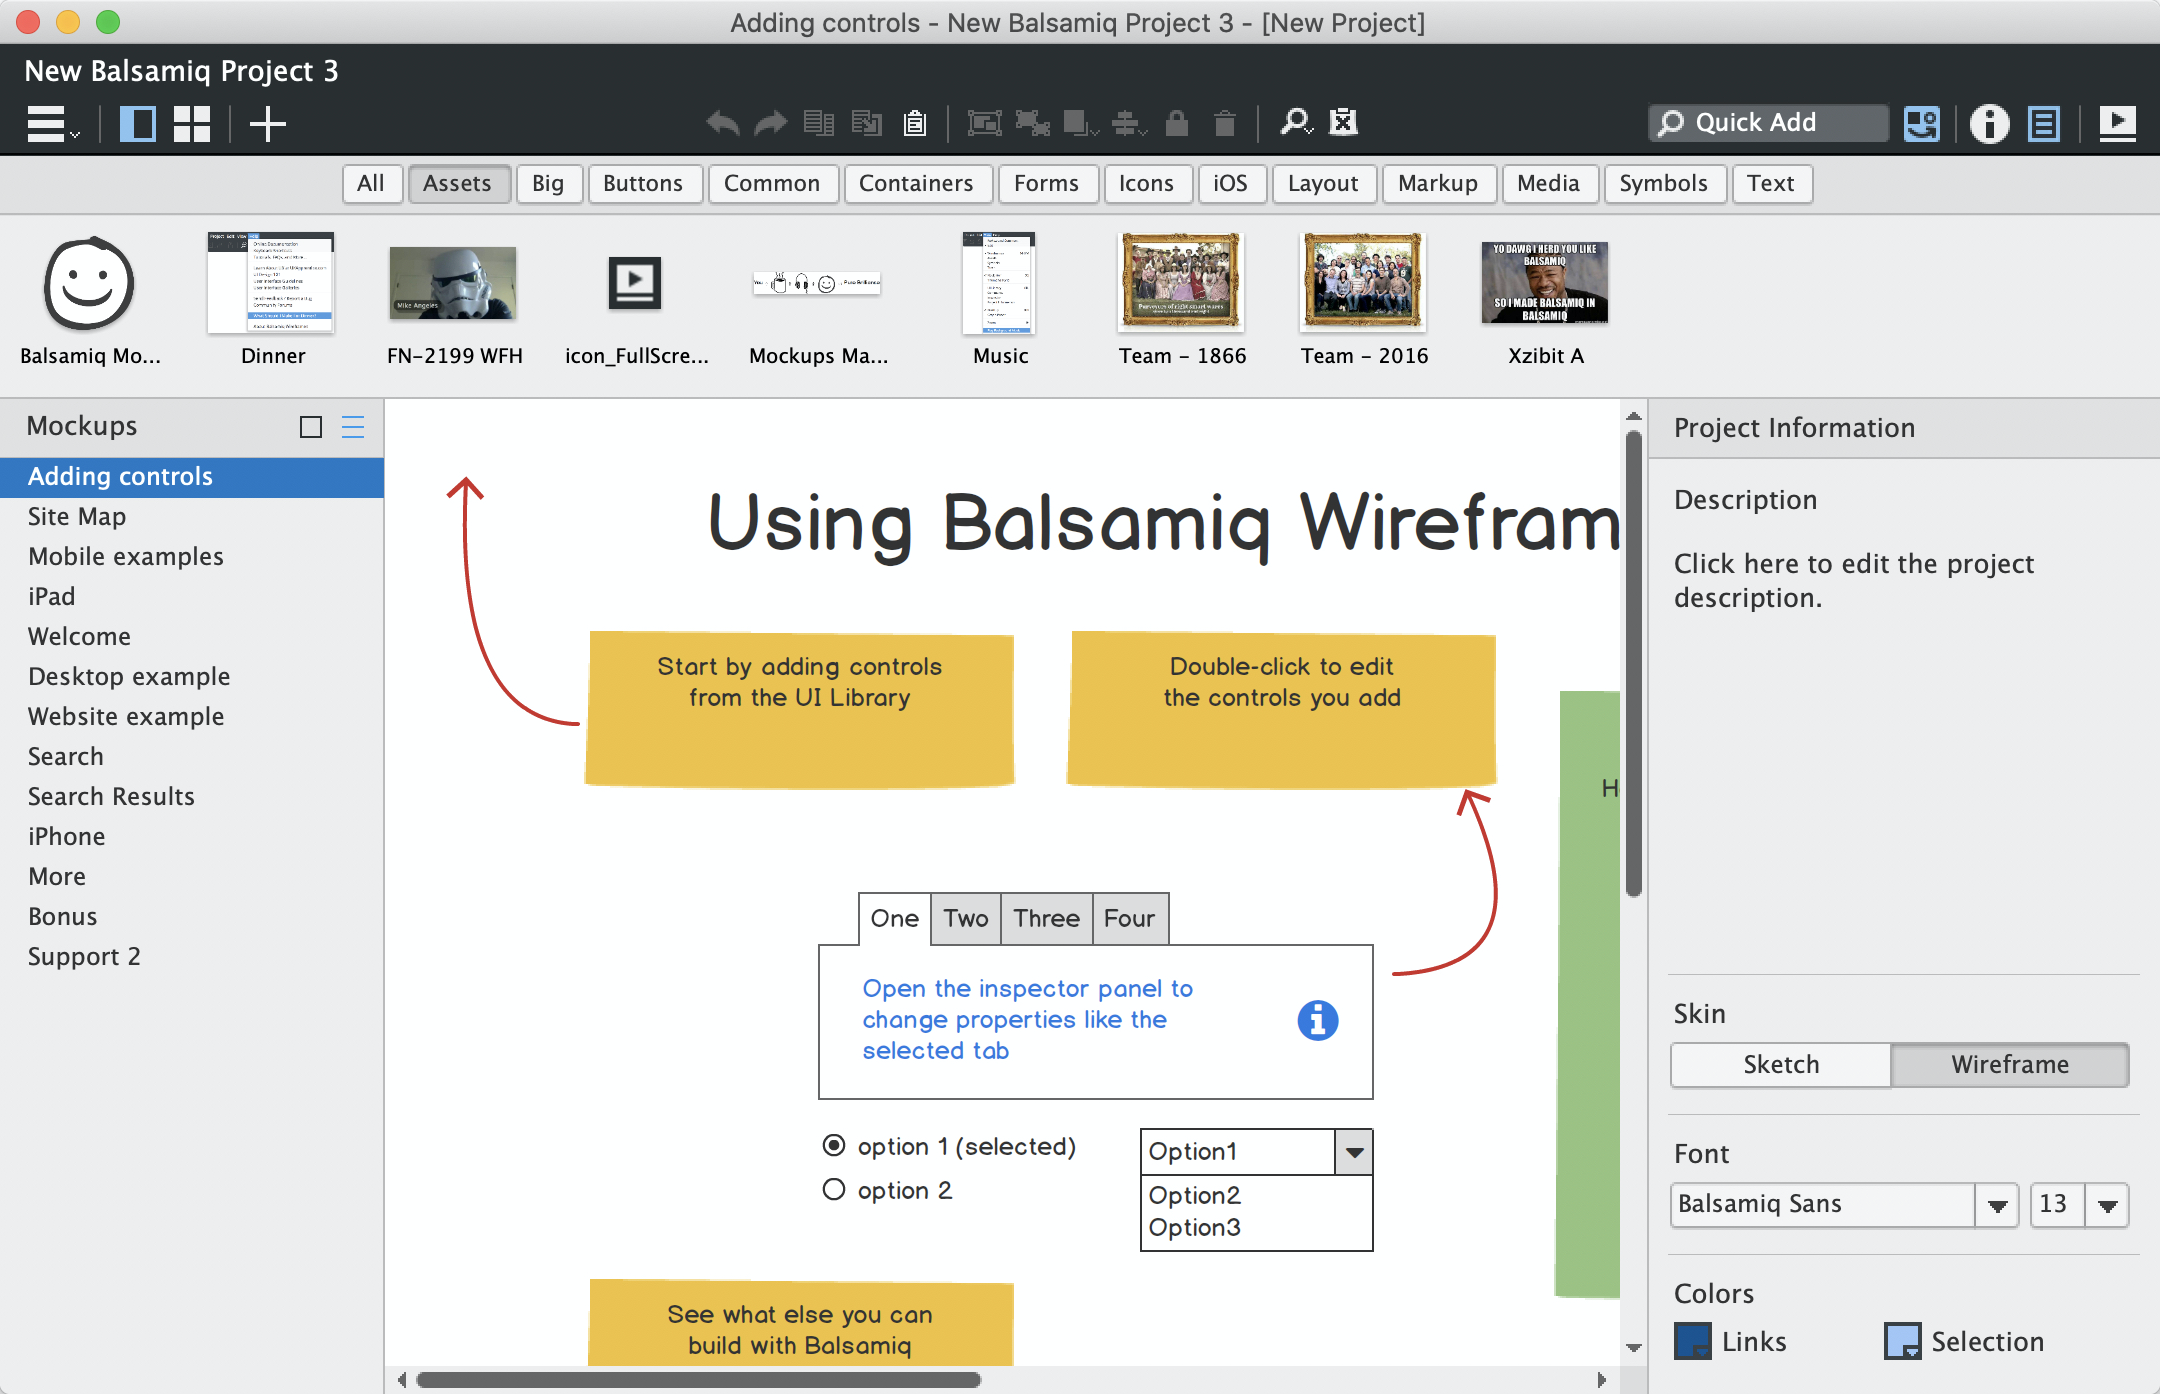The height and width of the screenshot is (1394, 2160).
Task: Open the Website example mockup
Action: pos(192,717)
